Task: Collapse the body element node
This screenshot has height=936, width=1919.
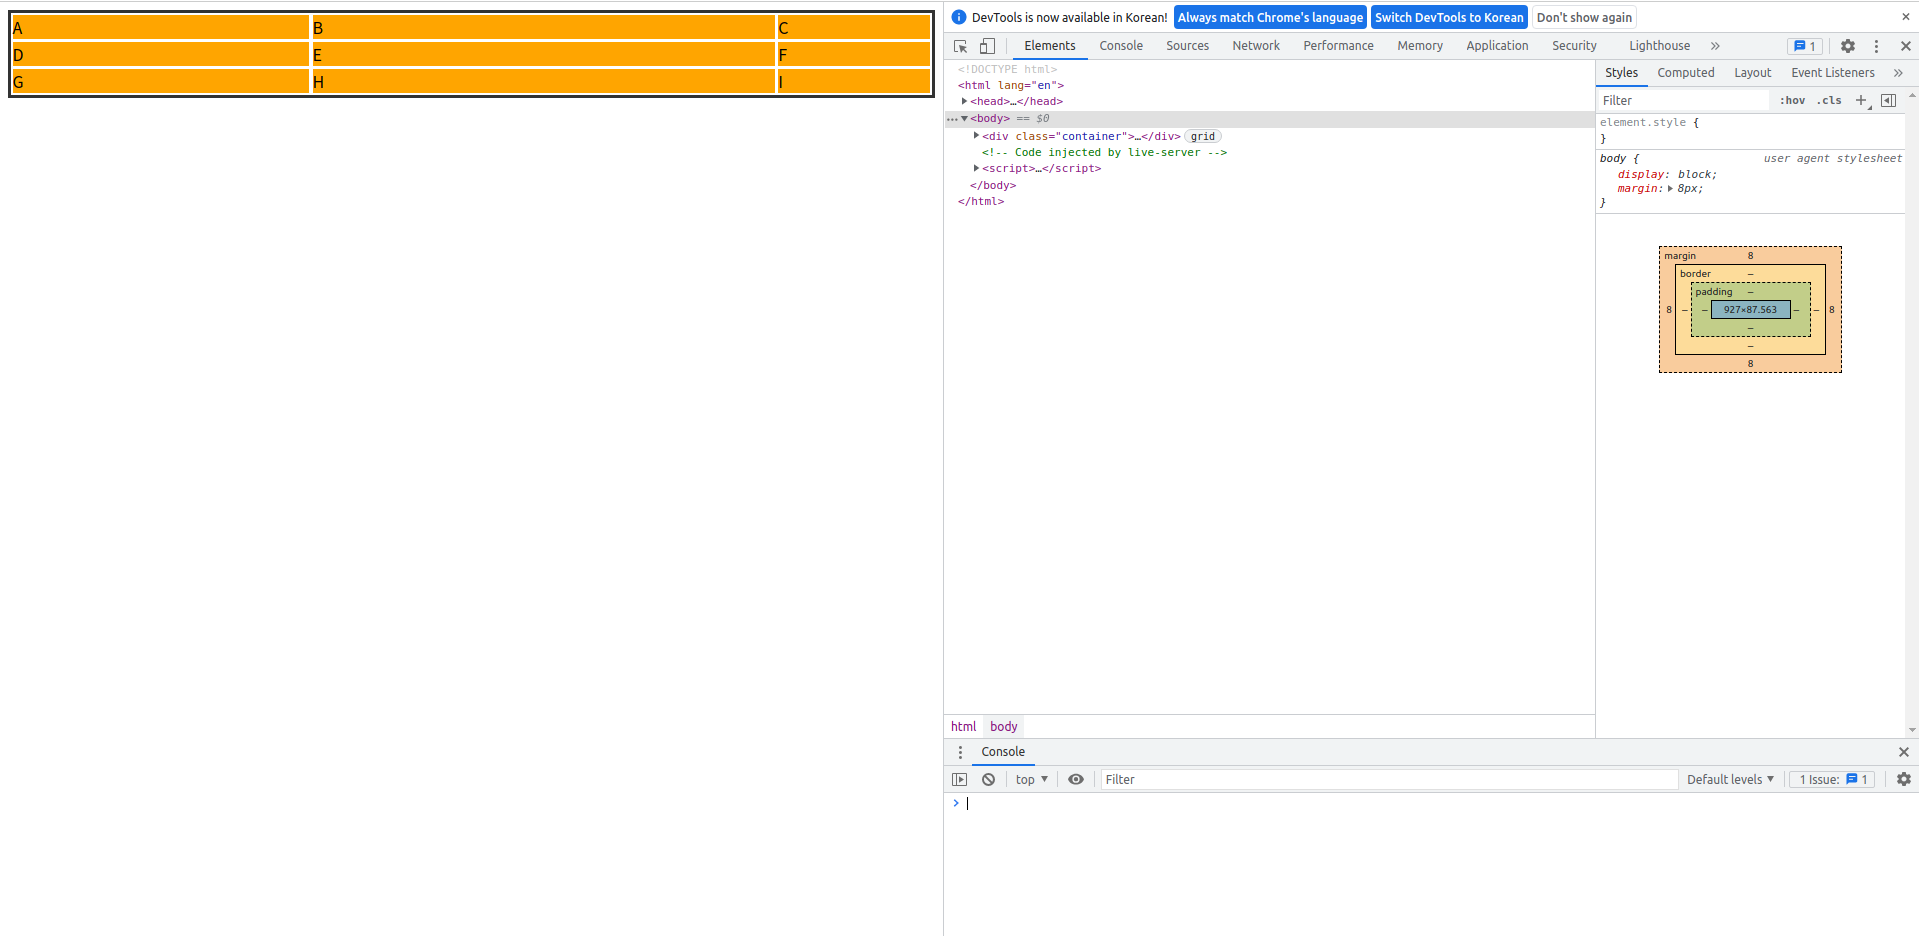Action: click(x=964, y=118)
